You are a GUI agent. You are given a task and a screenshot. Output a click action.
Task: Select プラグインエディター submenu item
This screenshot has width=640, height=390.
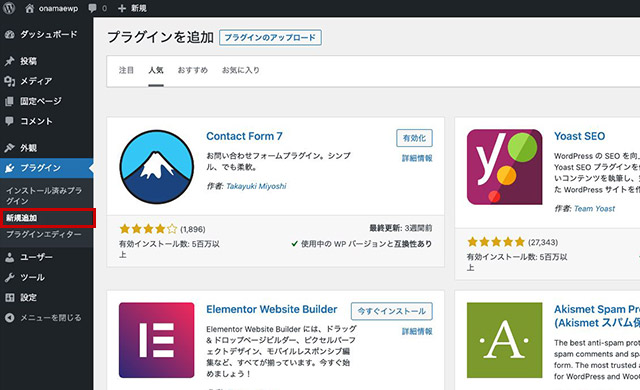click(x=44, y=235)
